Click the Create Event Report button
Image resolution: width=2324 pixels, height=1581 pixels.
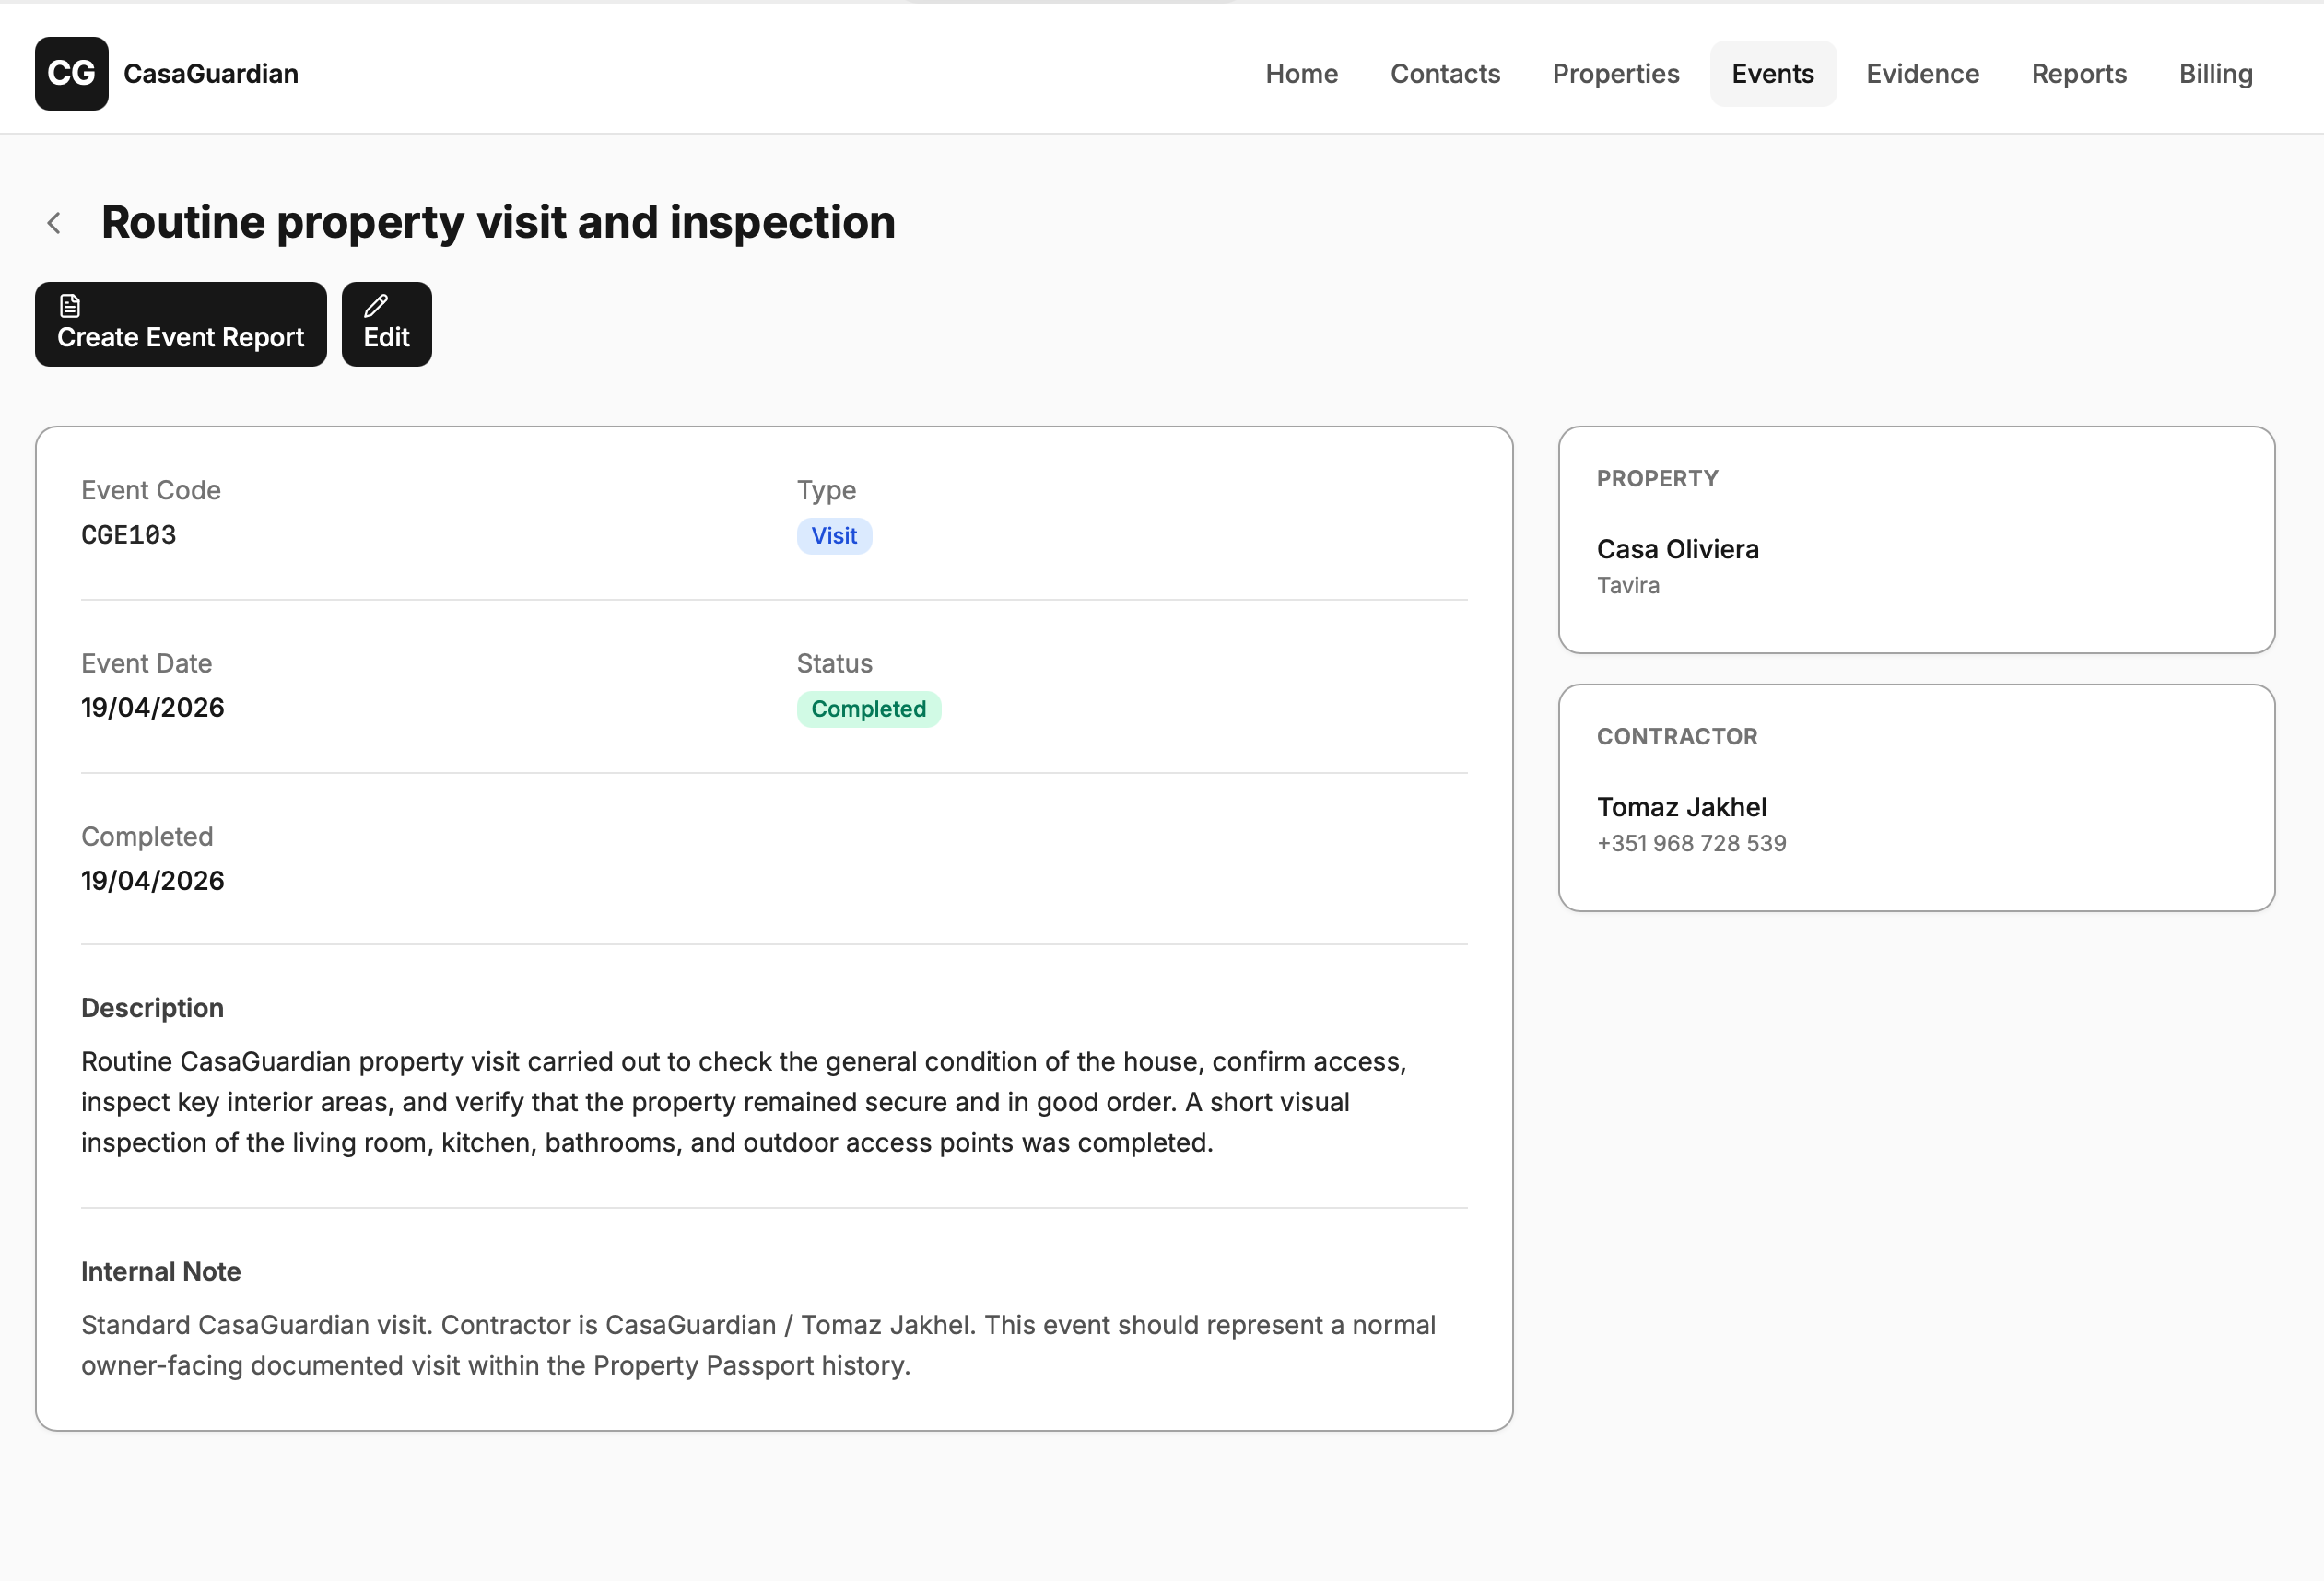pyautogui.click(x=181, y=324)
